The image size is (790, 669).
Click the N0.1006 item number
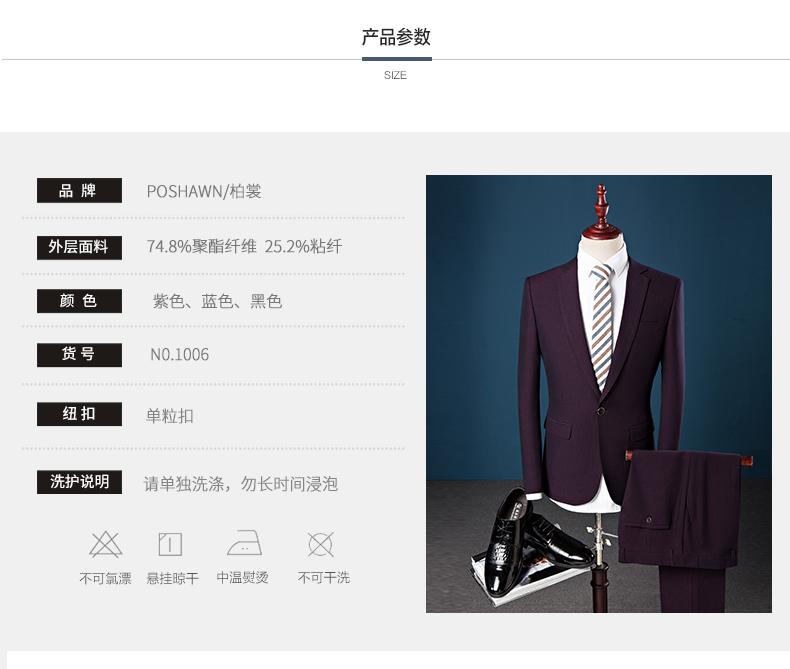pos(179,355)
